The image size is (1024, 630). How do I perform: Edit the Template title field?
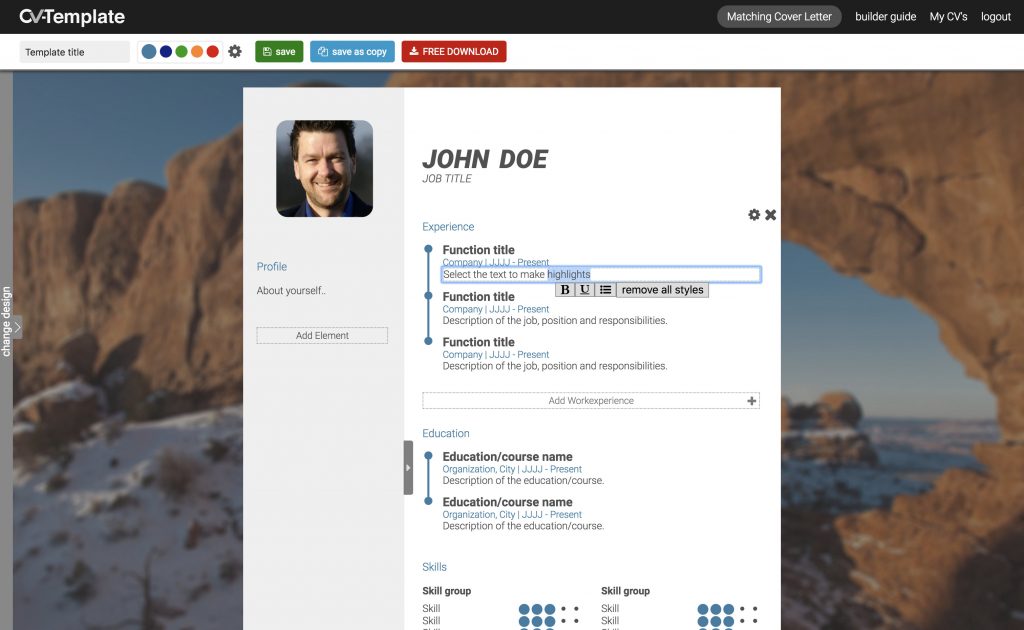point(74,52)
